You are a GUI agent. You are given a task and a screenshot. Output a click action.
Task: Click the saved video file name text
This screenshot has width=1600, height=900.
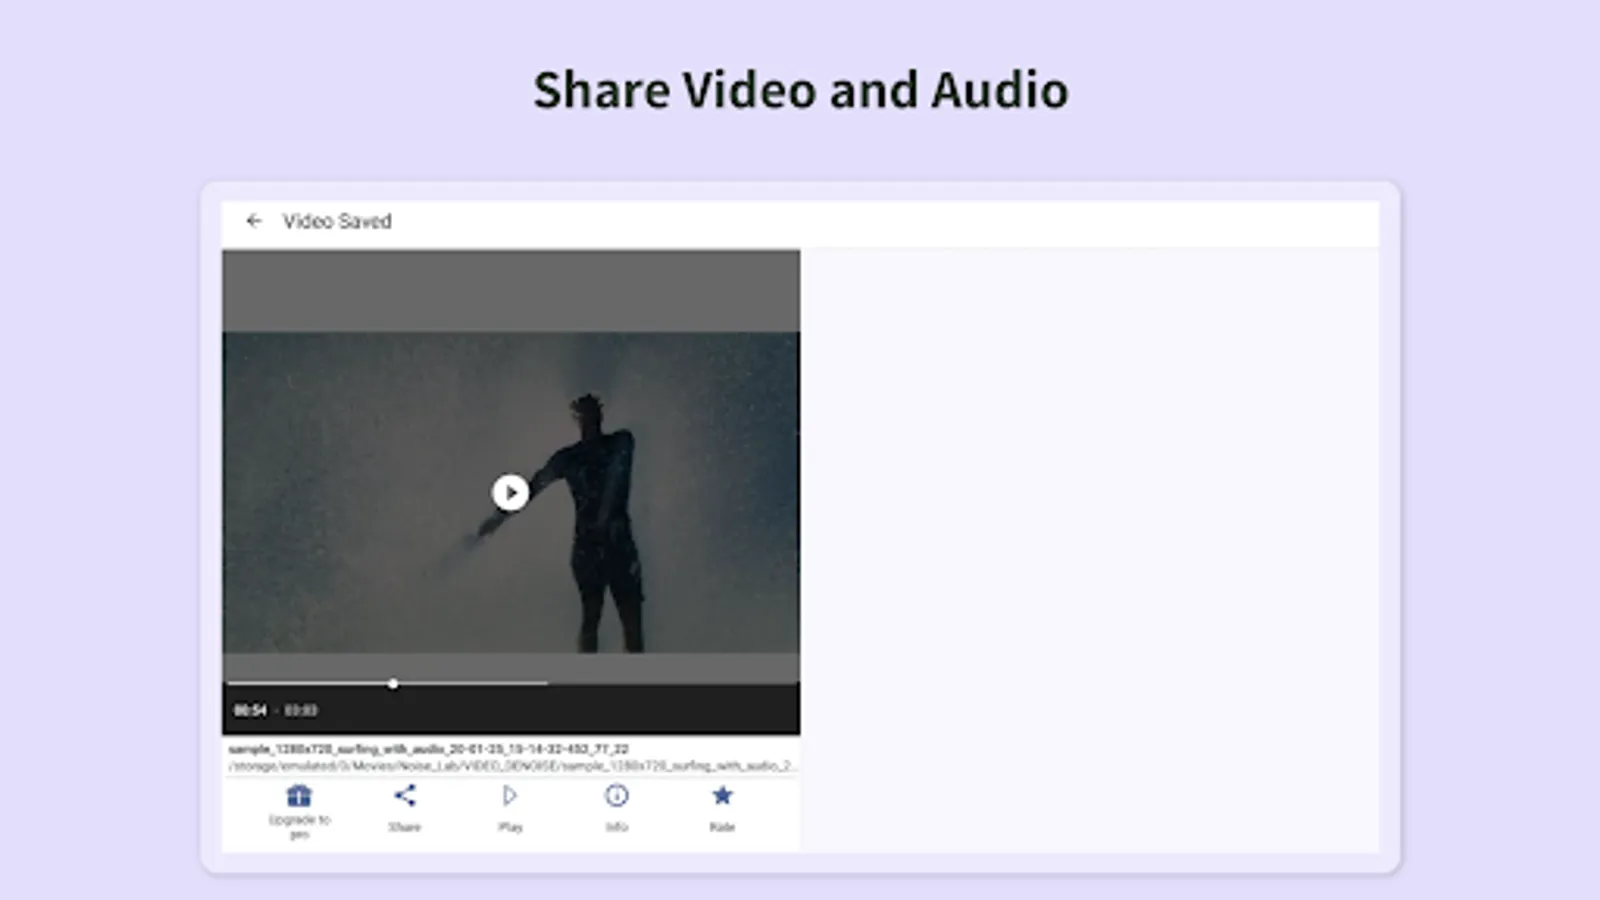pos(429,749)
